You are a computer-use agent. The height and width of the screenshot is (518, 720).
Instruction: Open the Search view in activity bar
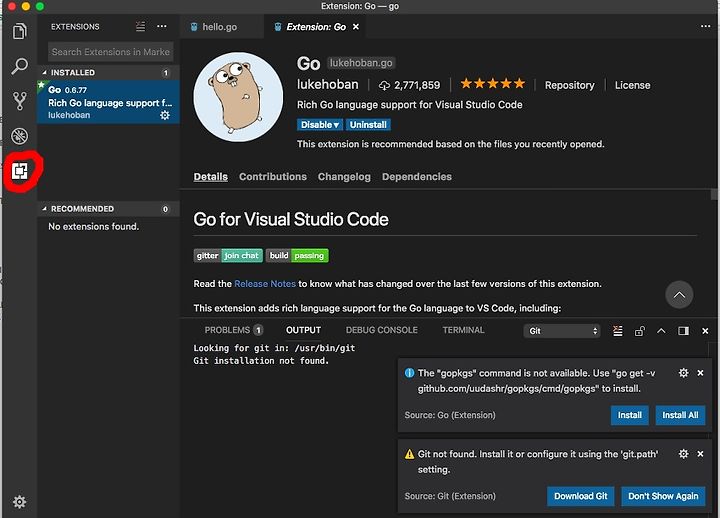[x=19, y=66]
